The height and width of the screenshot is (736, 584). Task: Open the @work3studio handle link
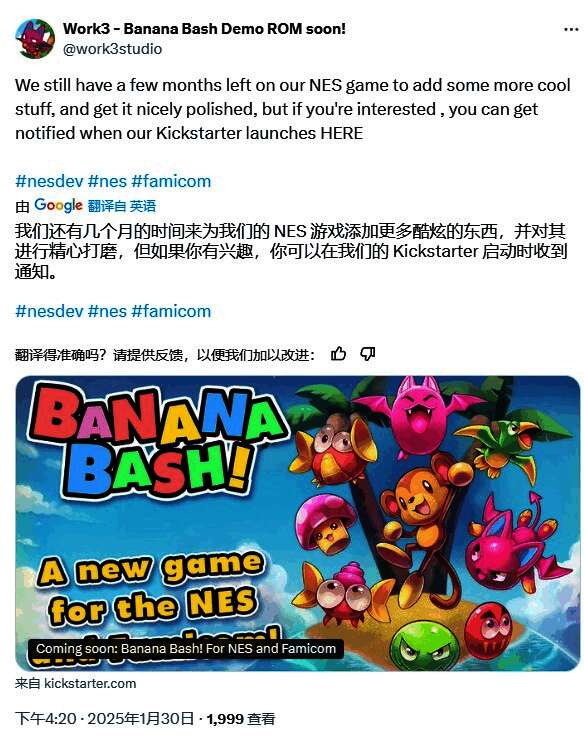[x=113, y=49]
